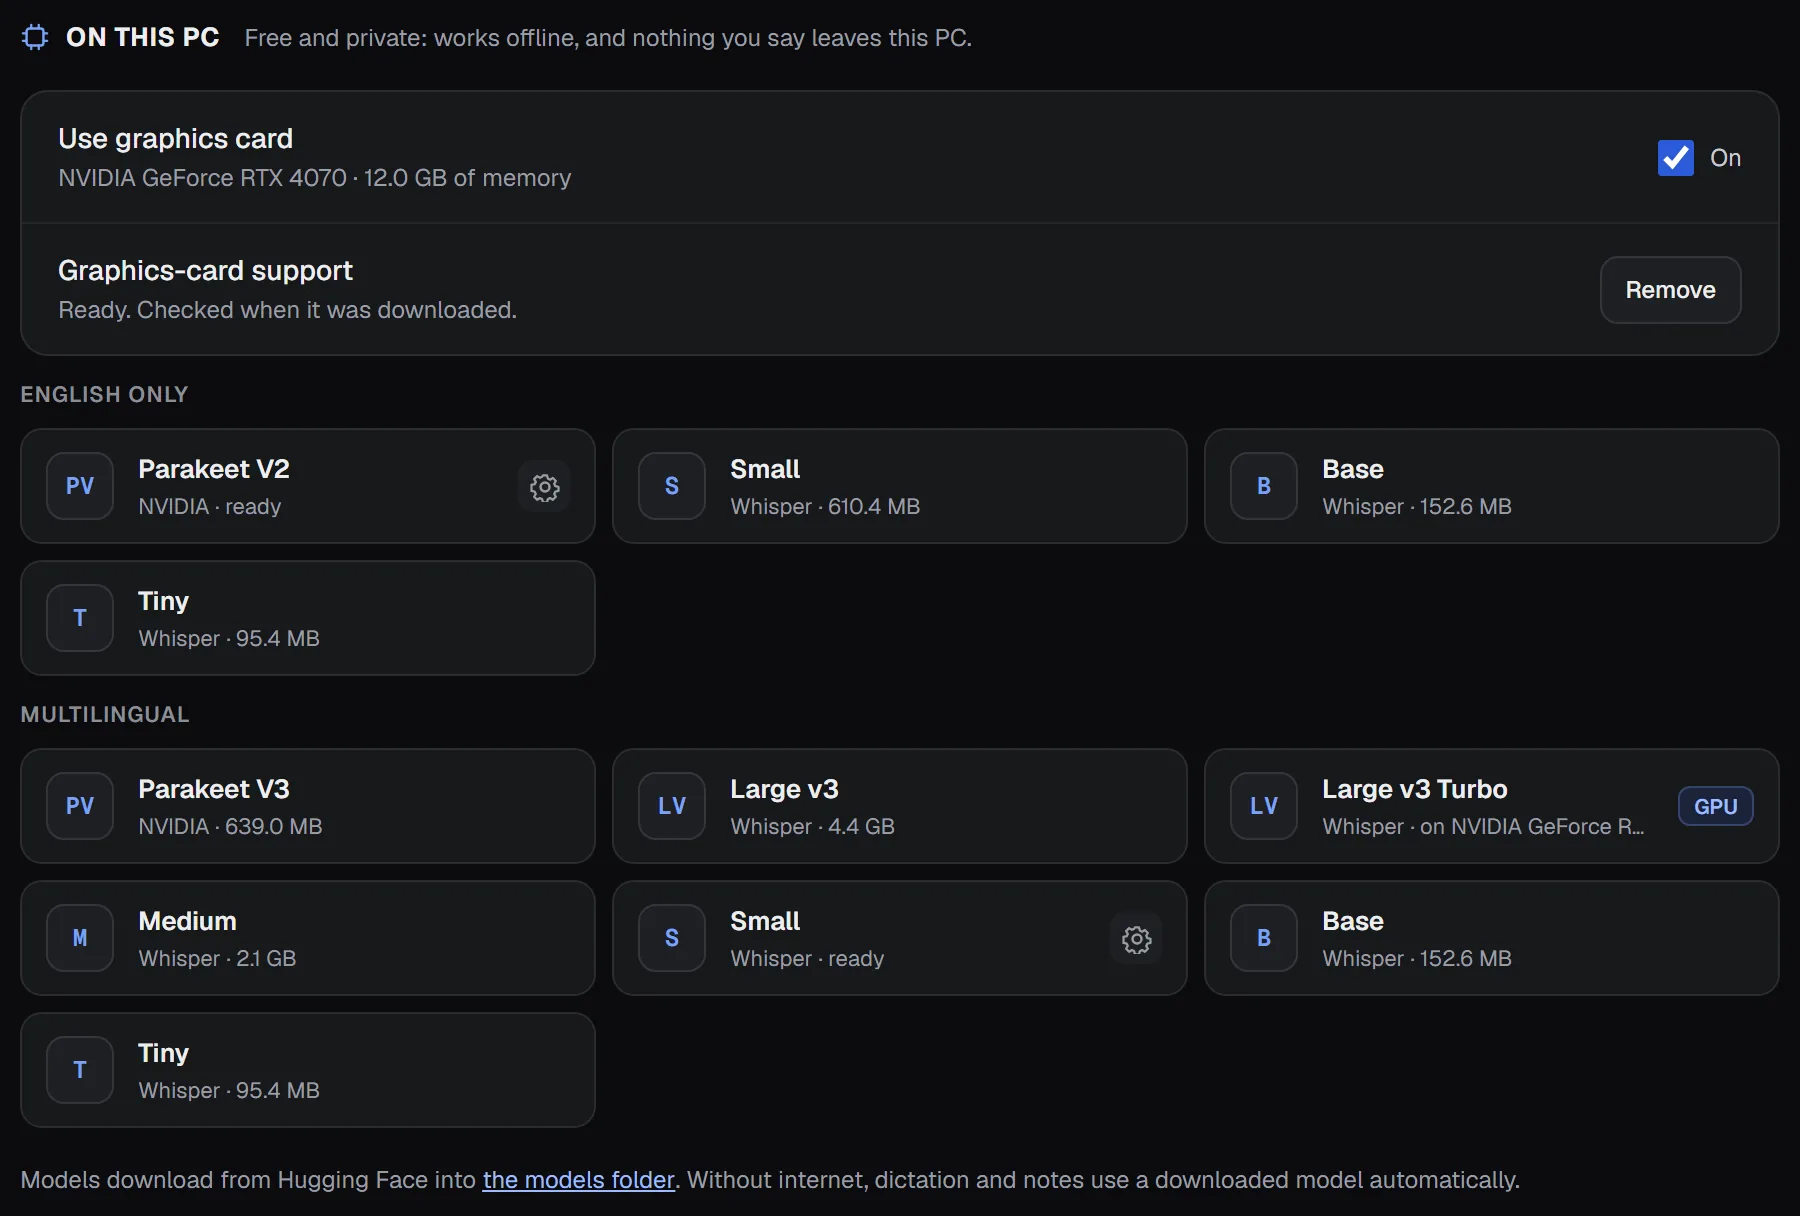
Task: Click the S badge on English-only Small 610.4 MB
Action: click(x=672, y=486)
